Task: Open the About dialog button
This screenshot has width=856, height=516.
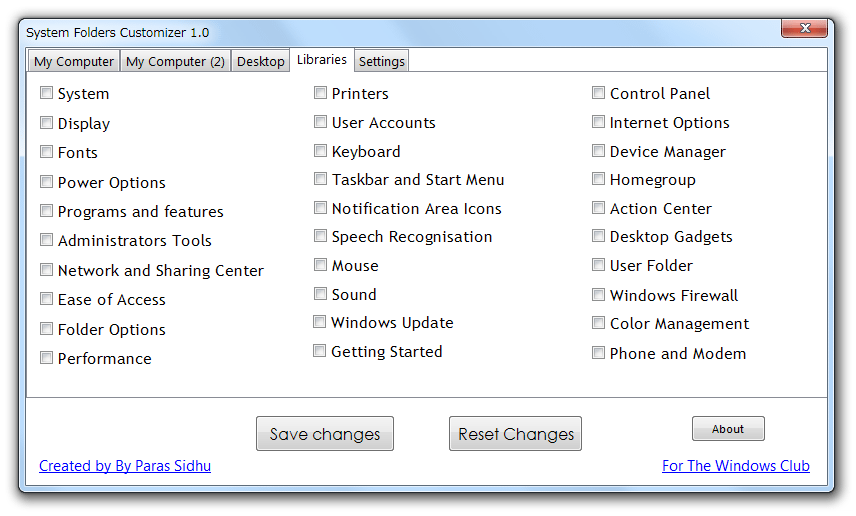Action: [x=728, y=429]
